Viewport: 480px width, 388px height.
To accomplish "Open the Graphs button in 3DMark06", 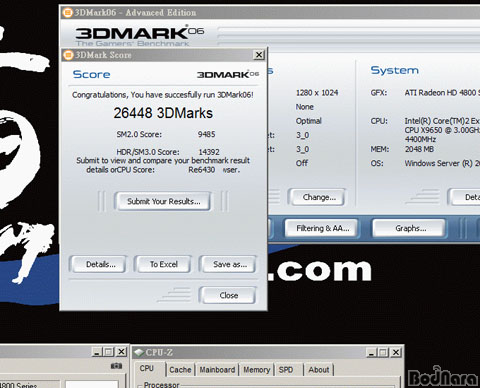I will click(x=409, y=228).
